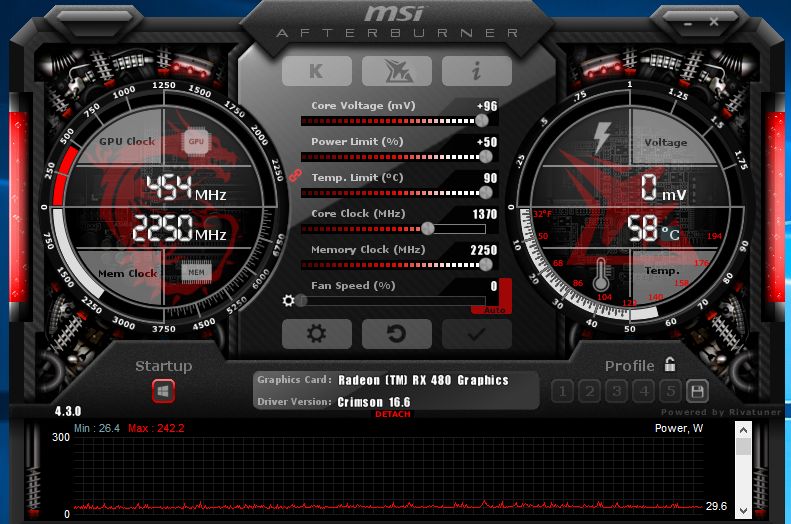Save profile using the floppy disk icon
The width and height of the screenshot is (791, 524).
[697, 391]
